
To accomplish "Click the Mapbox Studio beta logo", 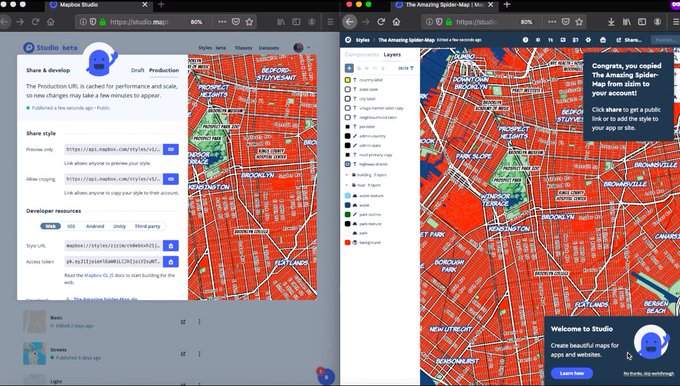I will point(50,48).
